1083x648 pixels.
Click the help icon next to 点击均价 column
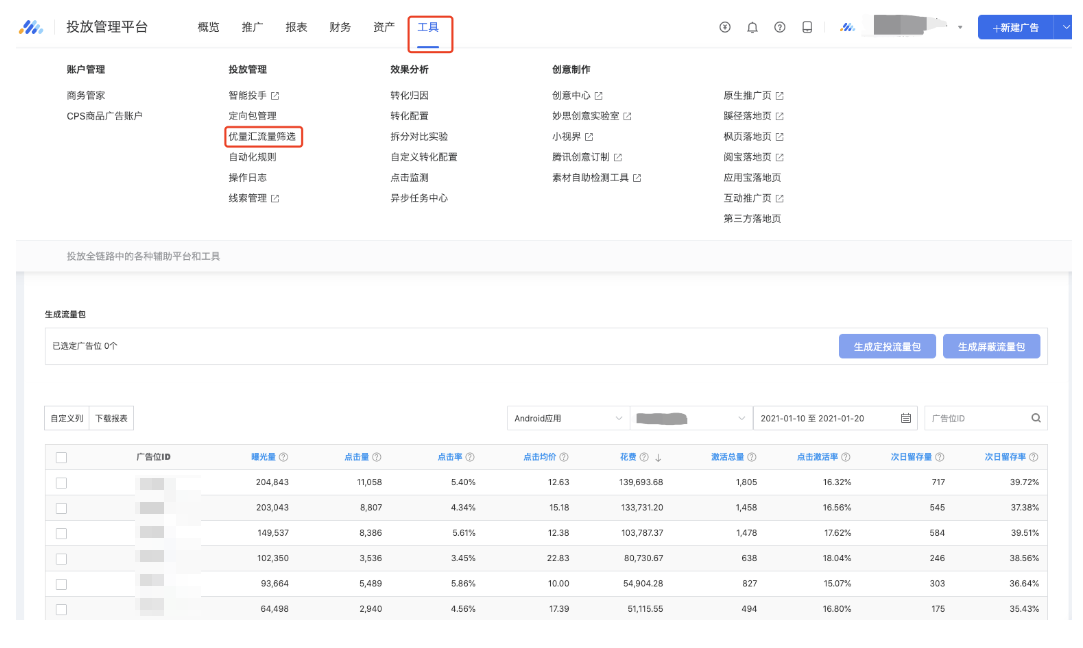[564, 457]
